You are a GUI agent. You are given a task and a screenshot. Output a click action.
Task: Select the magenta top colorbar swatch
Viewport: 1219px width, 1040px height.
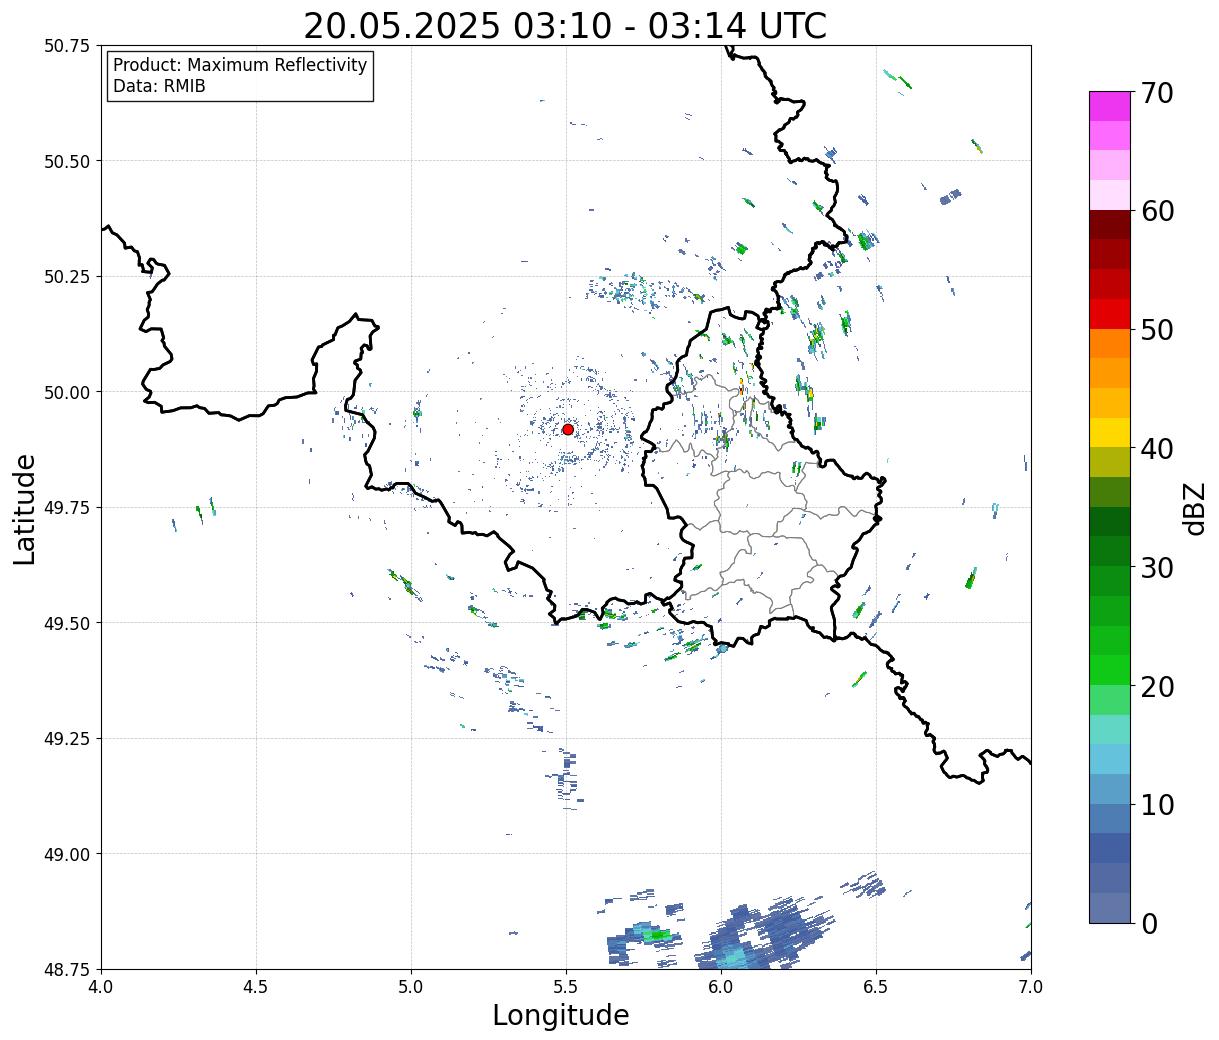pos(1110,106)
